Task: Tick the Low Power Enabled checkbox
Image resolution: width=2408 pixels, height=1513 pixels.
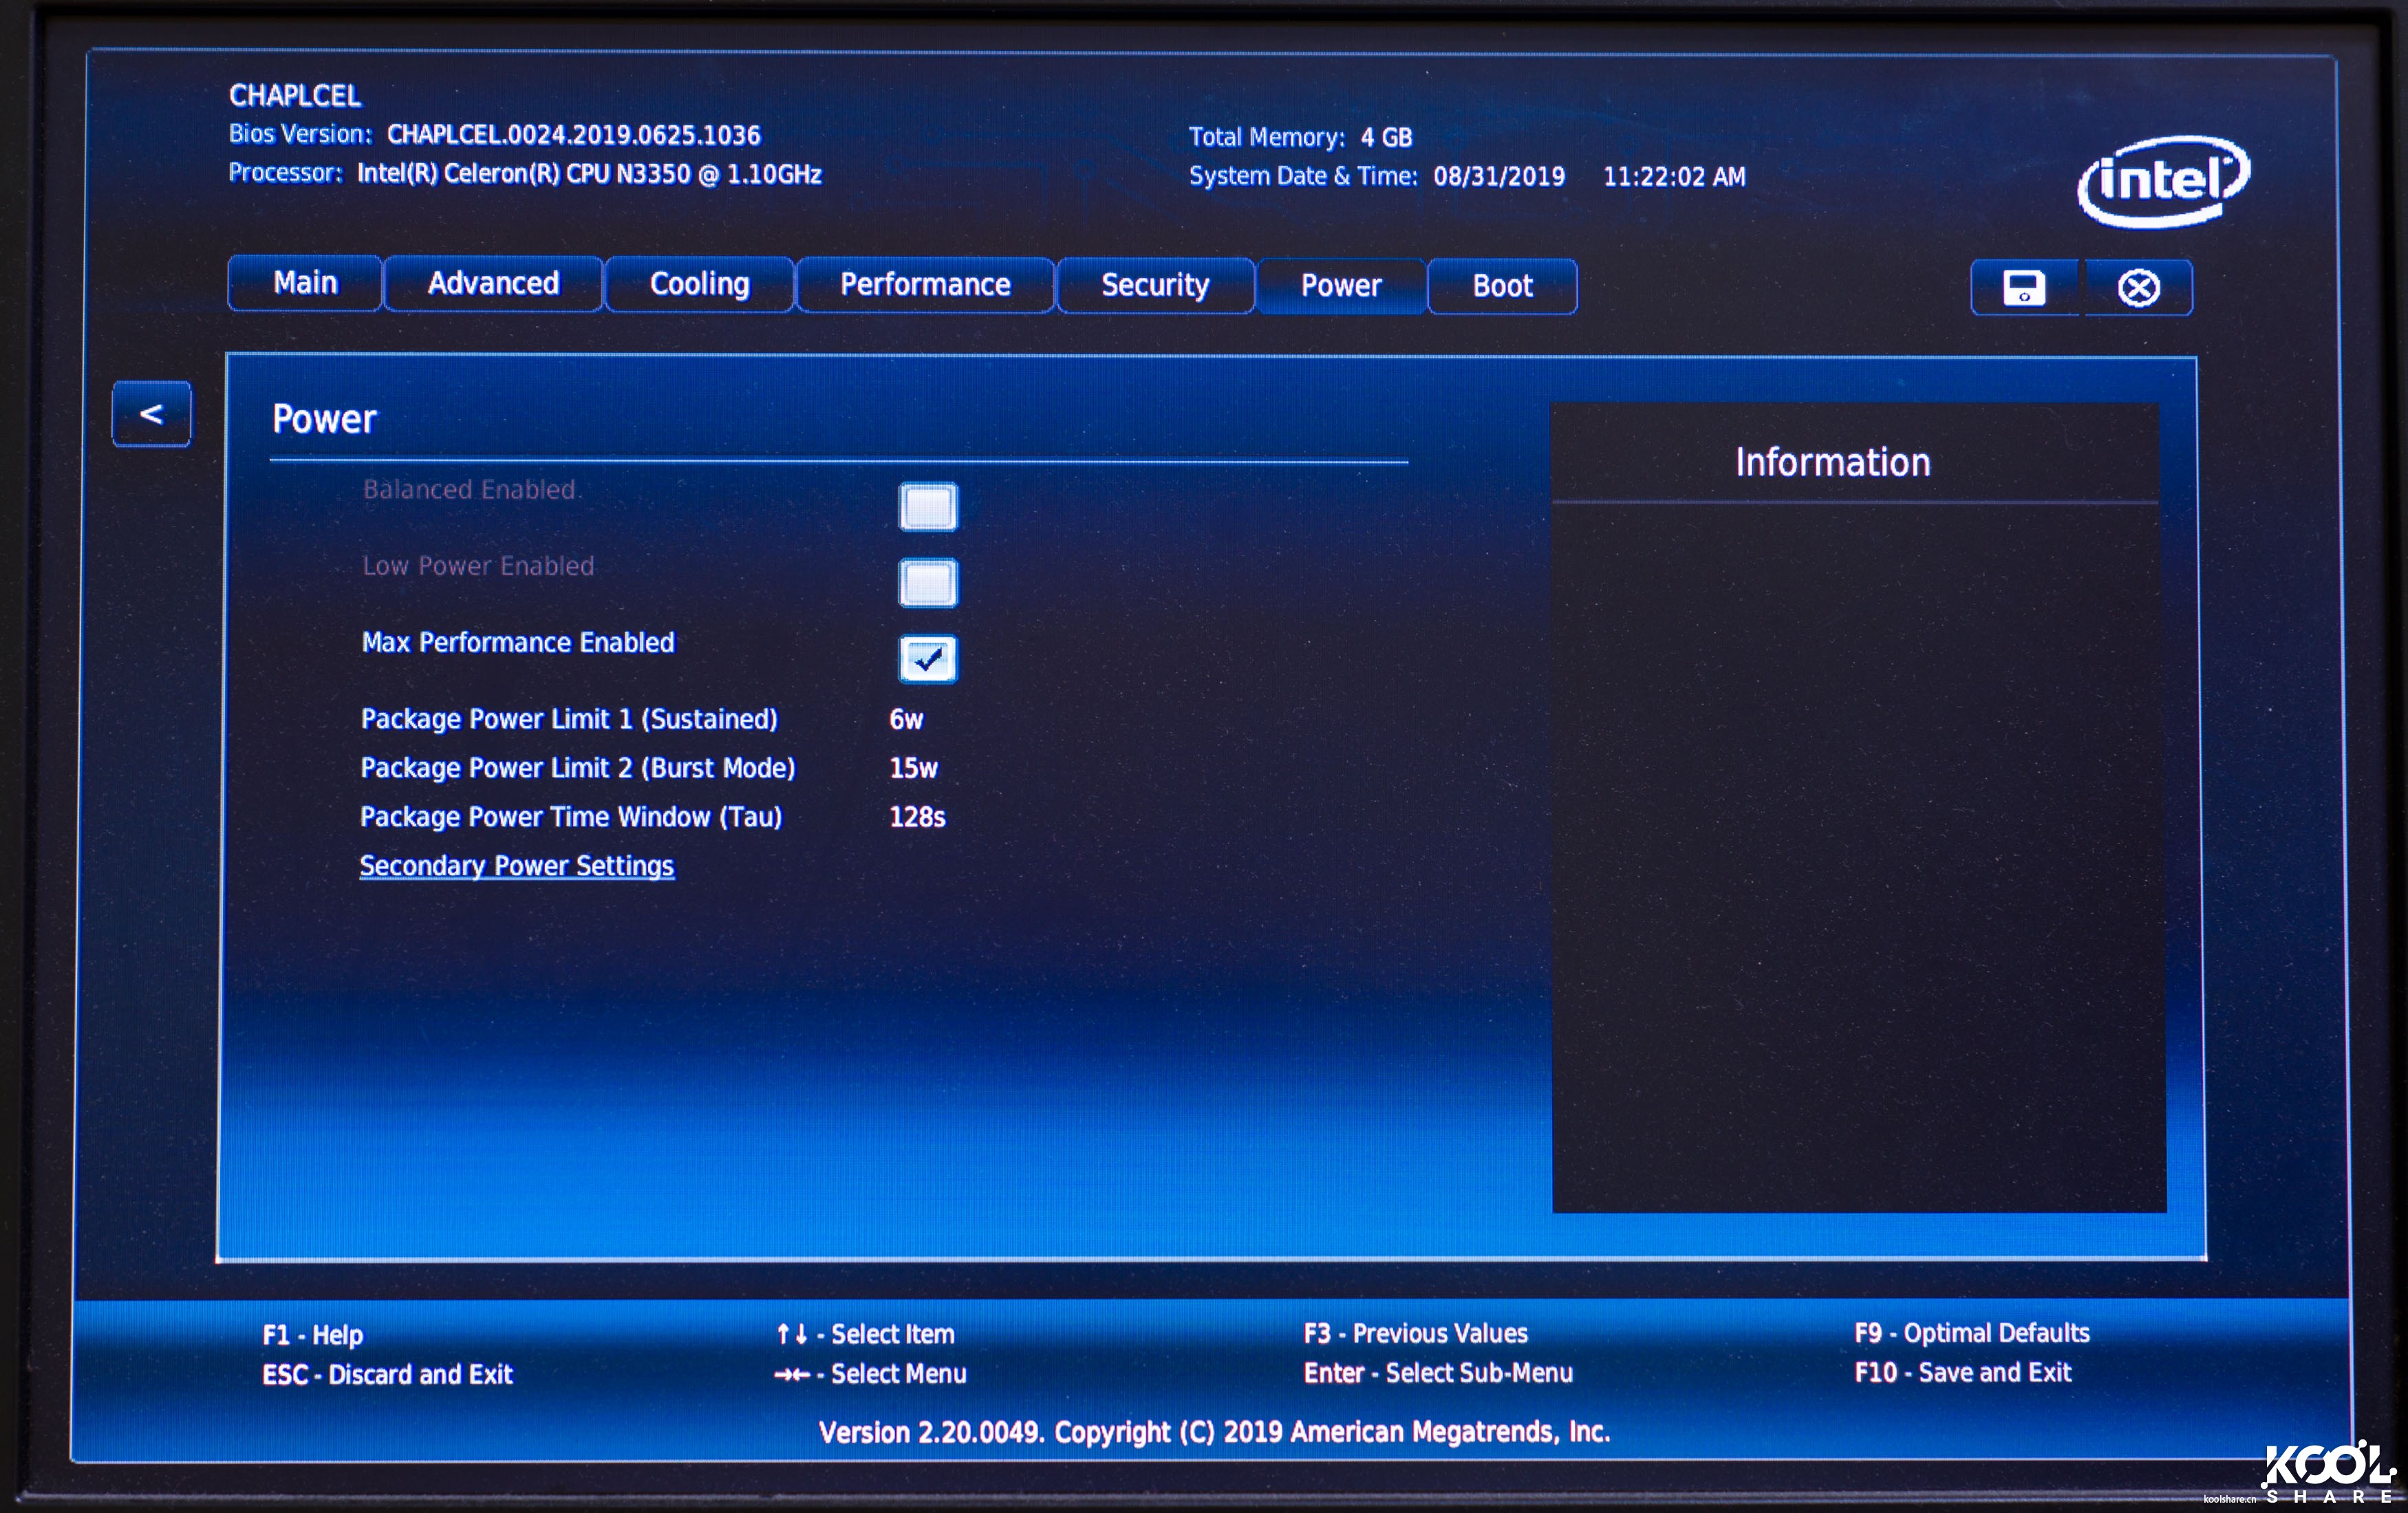Action: pos(927,583)
